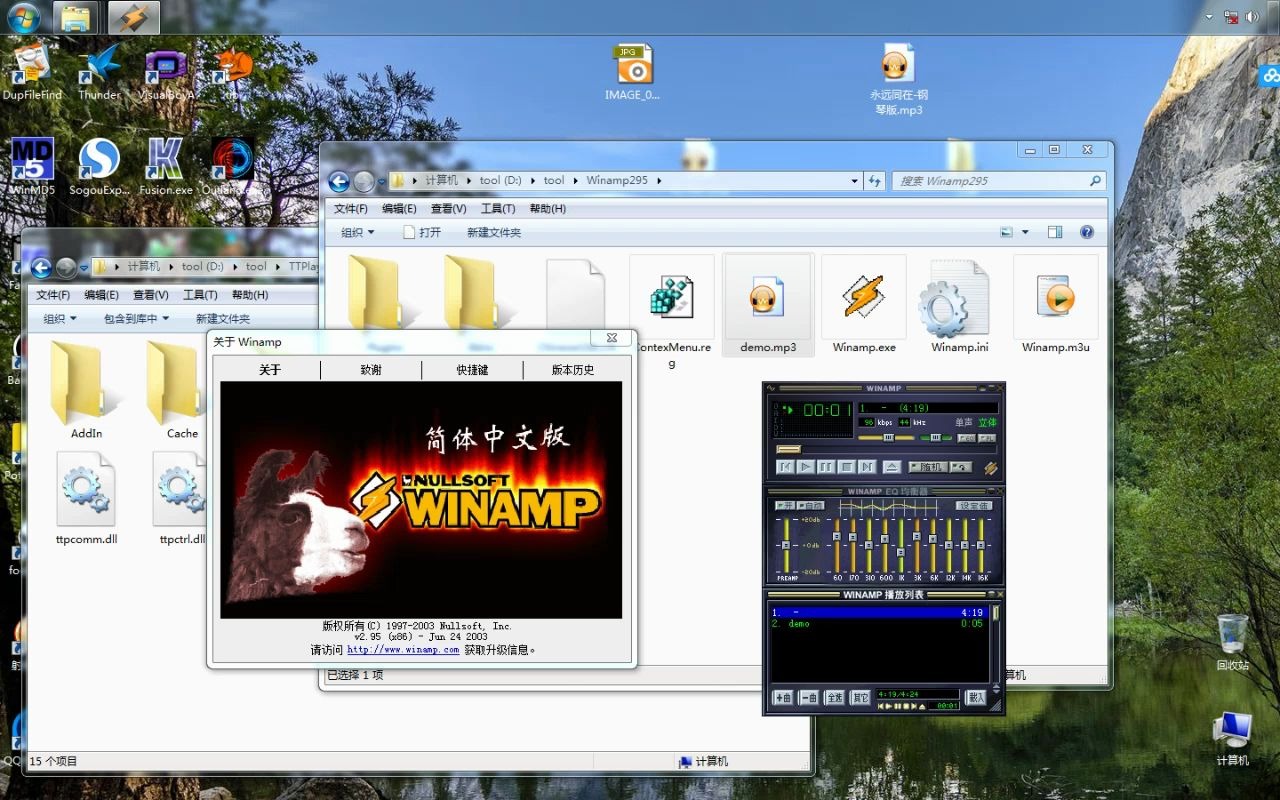Click 打开 open button in Winamp295 toolbar

coord(422,232)
